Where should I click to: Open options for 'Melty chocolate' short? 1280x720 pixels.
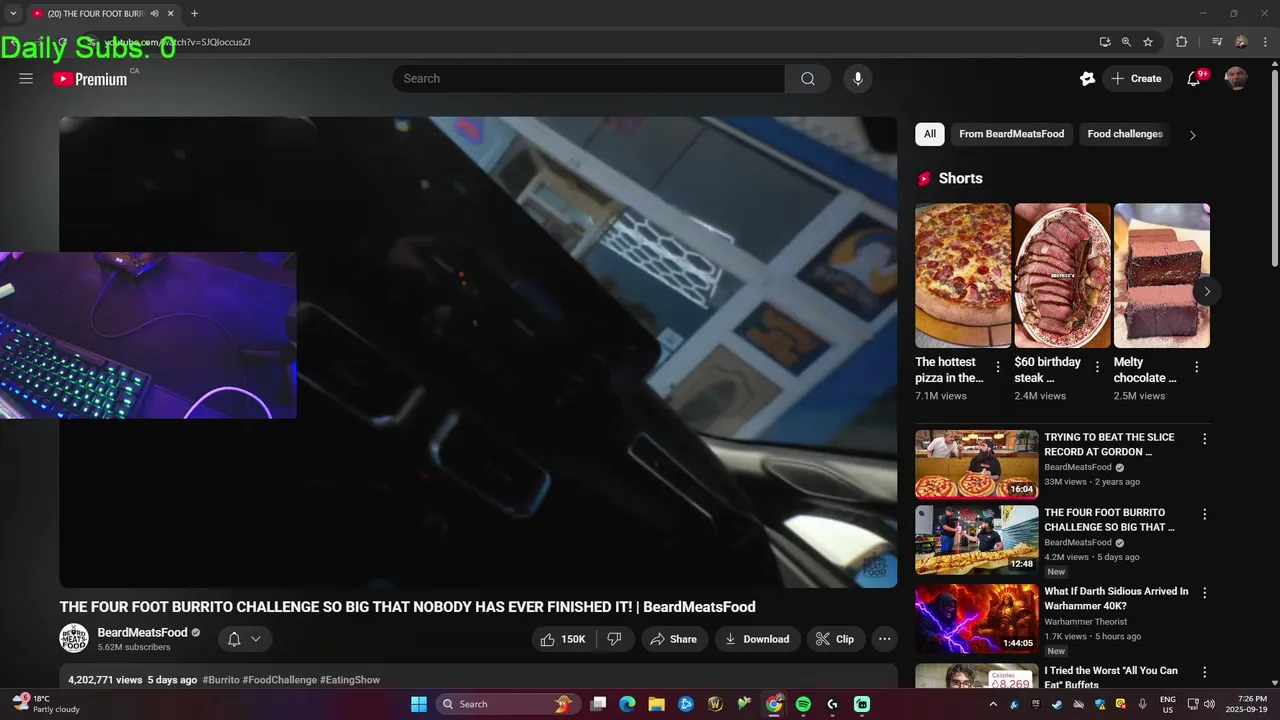[1196, 367]
